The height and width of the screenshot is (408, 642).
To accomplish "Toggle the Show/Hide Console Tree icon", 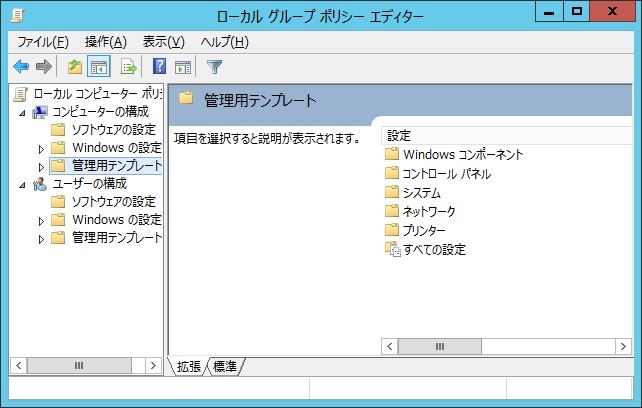I will (99, 66).
